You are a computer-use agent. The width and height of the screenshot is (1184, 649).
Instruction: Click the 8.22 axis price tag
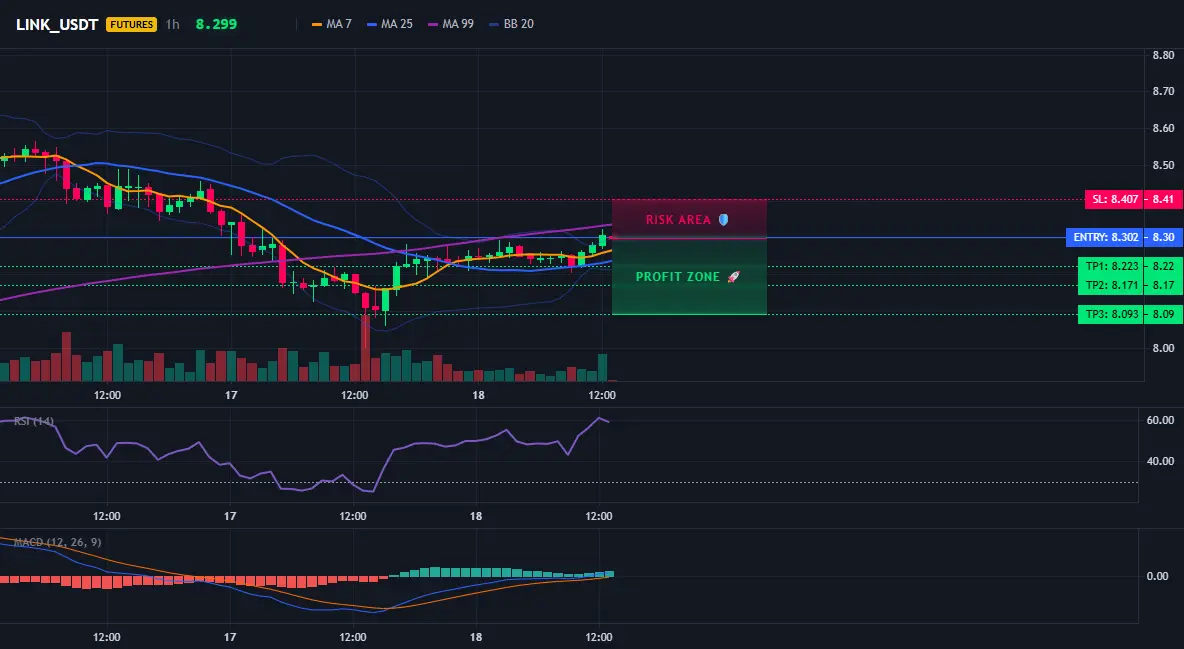(1164, 266)
